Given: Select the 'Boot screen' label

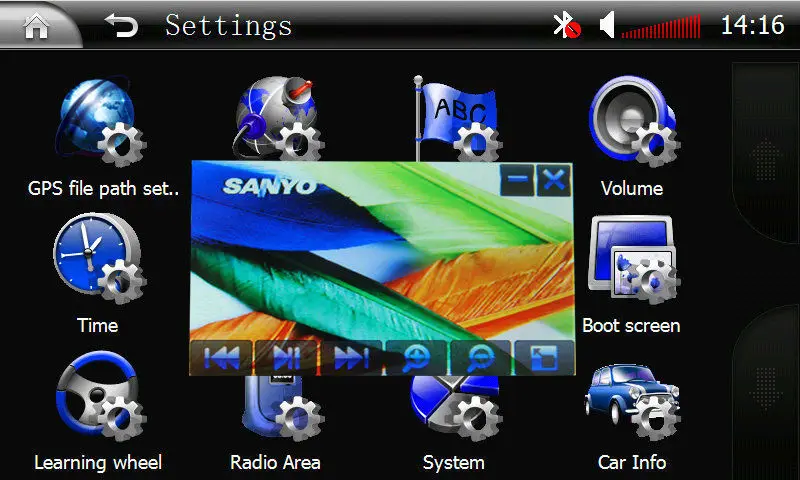Looking at the screenshot, I should tap(631, 325).
